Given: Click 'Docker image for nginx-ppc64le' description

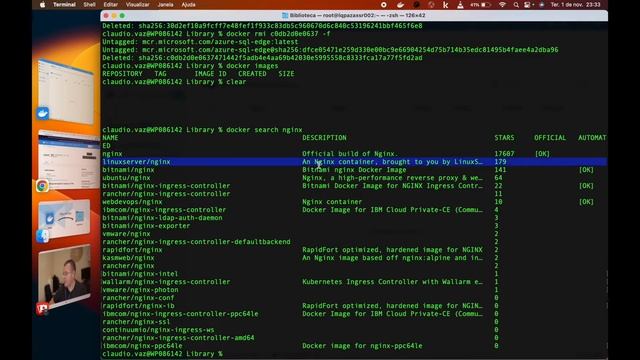Looking at the screenshot, I should coord(362,346).
